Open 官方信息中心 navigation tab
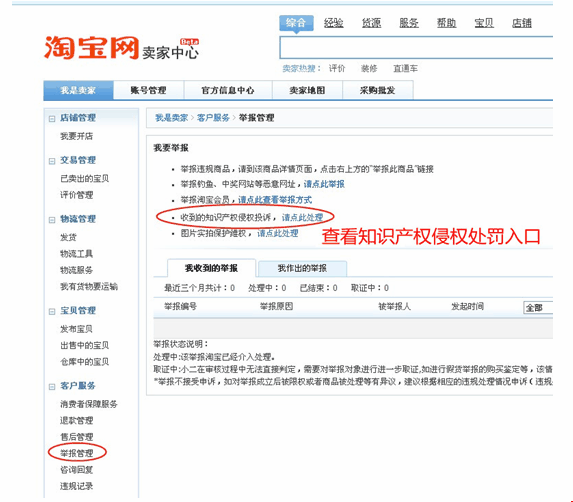Image resolution: width=573 pixels, height=502 pixels. coord(228,90)
